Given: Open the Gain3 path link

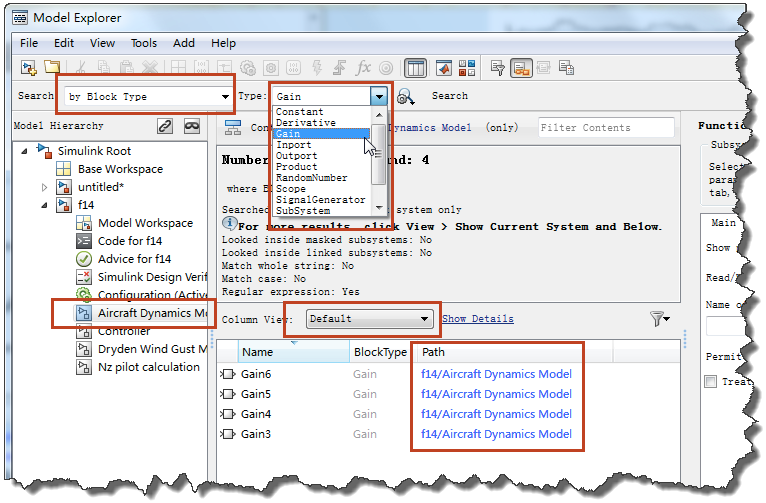Looking at the screenshot, I should tap(496, 434).
